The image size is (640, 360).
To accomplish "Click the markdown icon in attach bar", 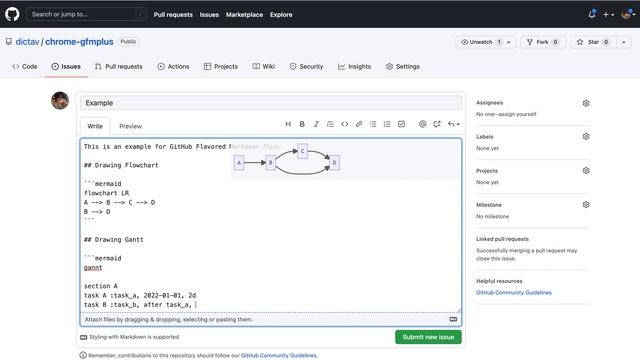I will [453, 320].
